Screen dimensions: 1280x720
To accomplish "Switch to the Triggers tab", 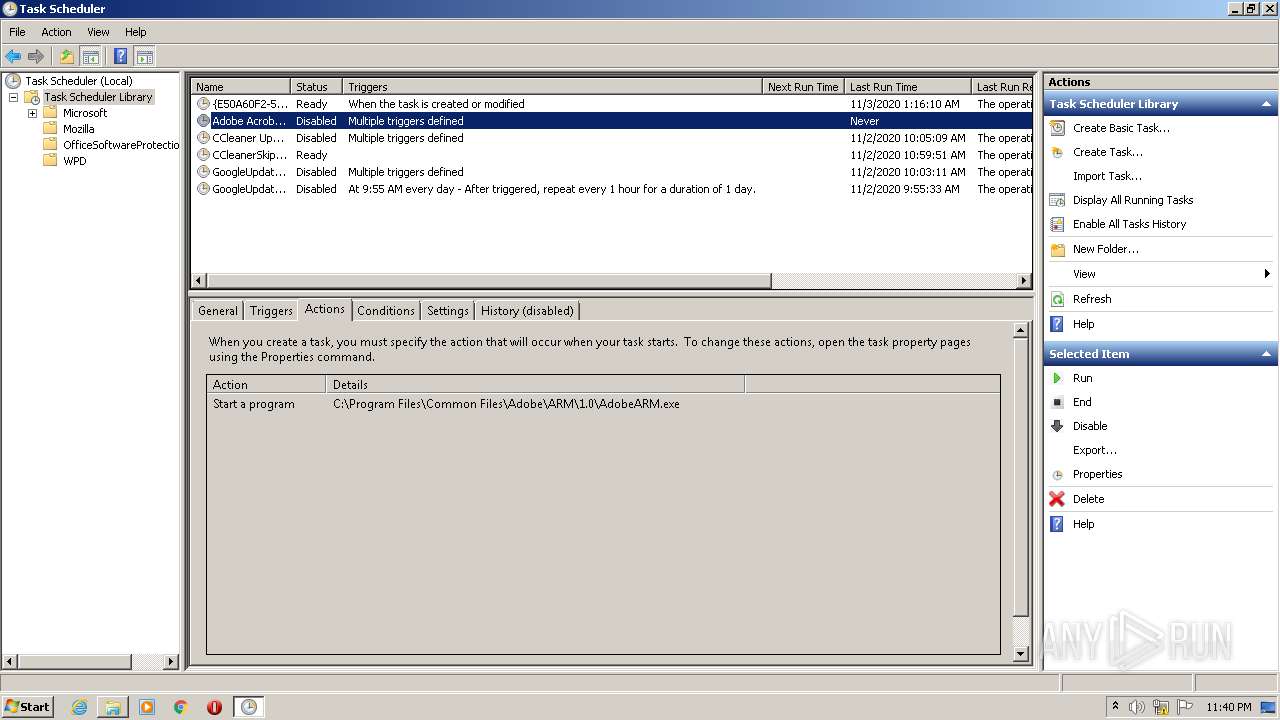I will click(x=271, y=311).
